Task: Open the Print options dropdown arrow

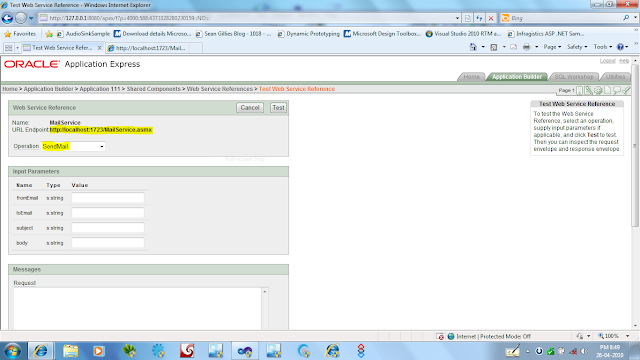Action: point(536,47)
